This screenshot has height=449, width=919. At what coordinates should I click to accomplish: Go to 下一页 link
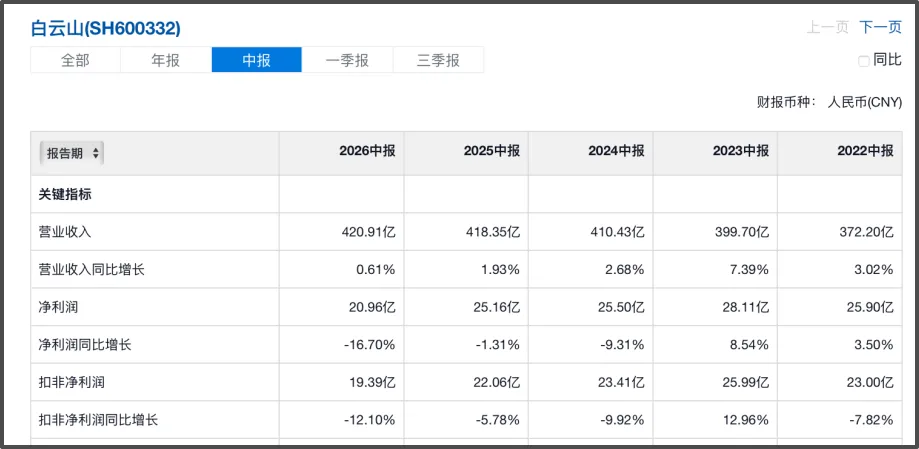[880, 27]
